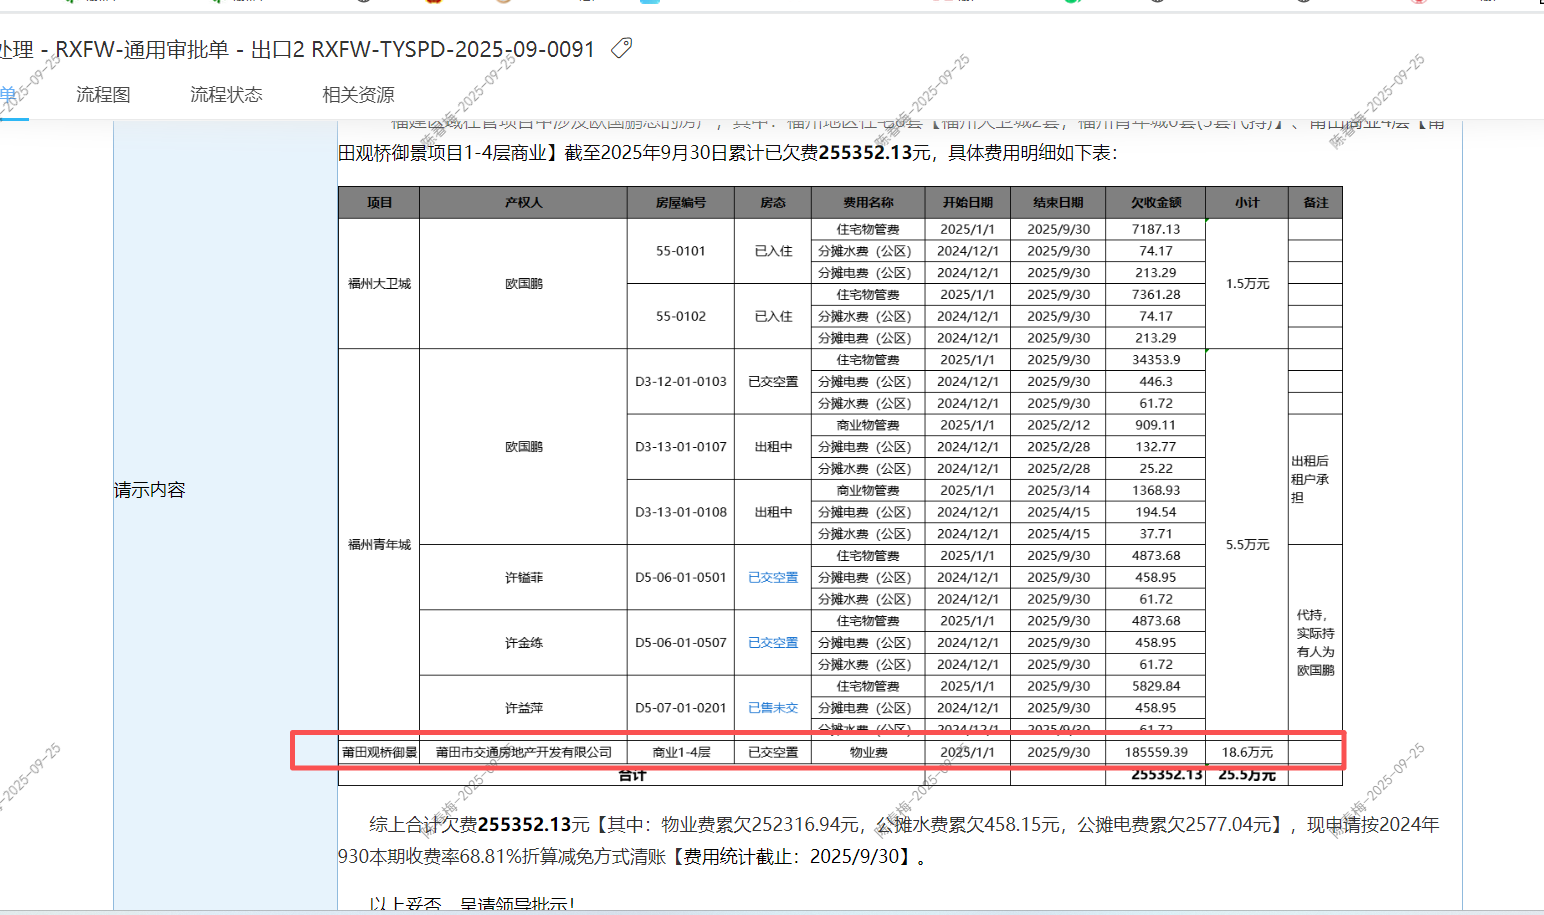Click the RXFW-TYSPD-2025-09-0091 title text
The image size is (1544, 915).
coord(452,50)
